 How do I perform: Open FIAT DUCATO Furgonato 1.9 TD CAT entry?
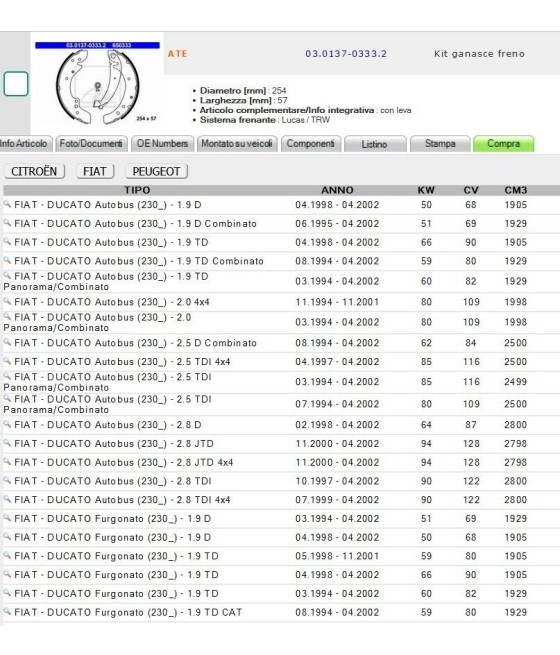[128, 612]
